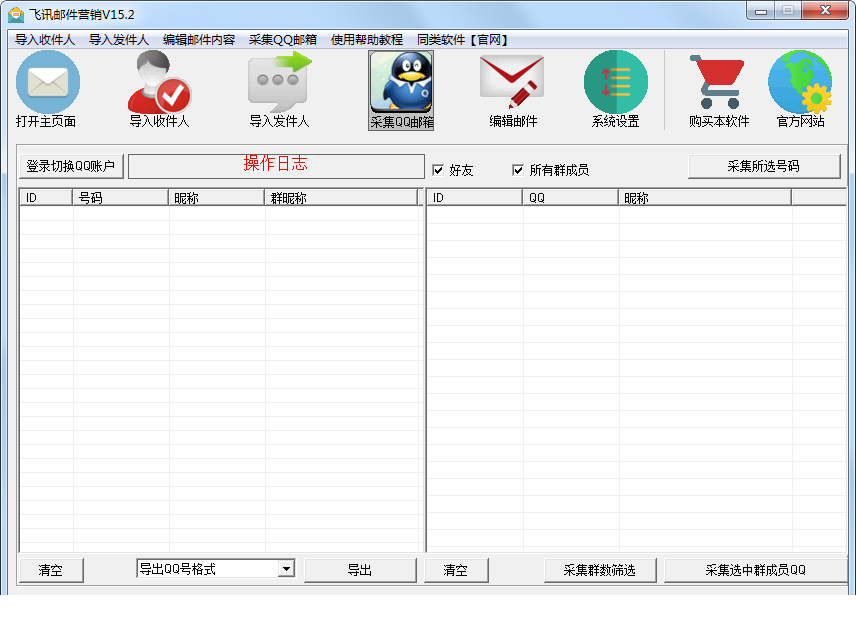Click the left 清空 button
The height and width of the screenshot is (618, 856).
click(51, 570)
